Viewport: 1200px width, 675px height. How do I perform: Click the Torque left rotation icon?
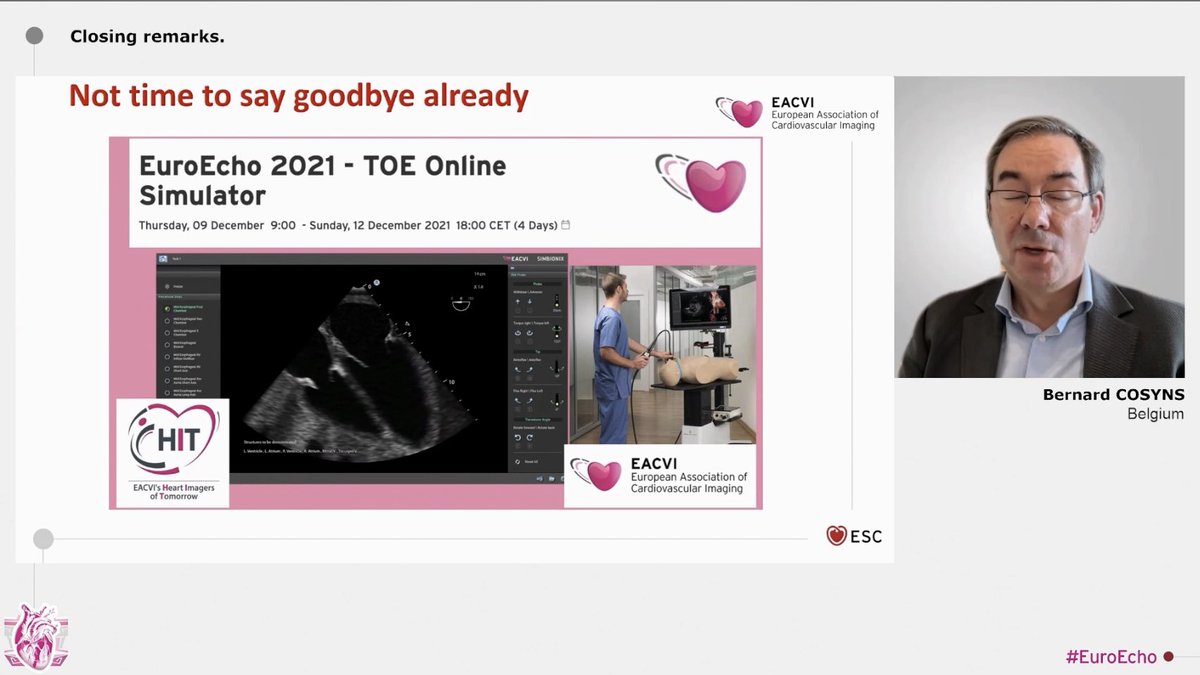tap(530, 333)
